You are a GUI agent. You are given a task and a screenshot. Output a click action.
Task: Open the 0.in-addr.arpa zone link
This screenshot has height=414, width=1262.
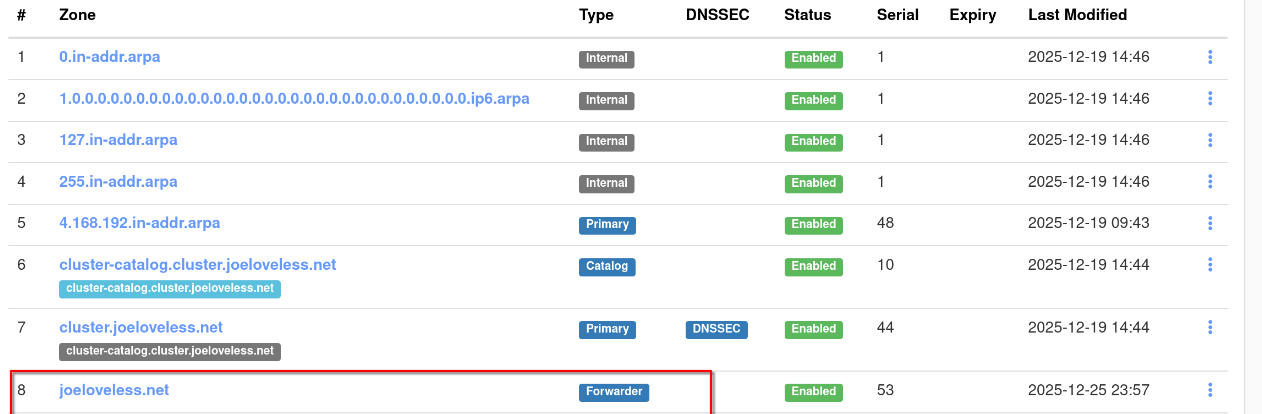pos(109,57)
